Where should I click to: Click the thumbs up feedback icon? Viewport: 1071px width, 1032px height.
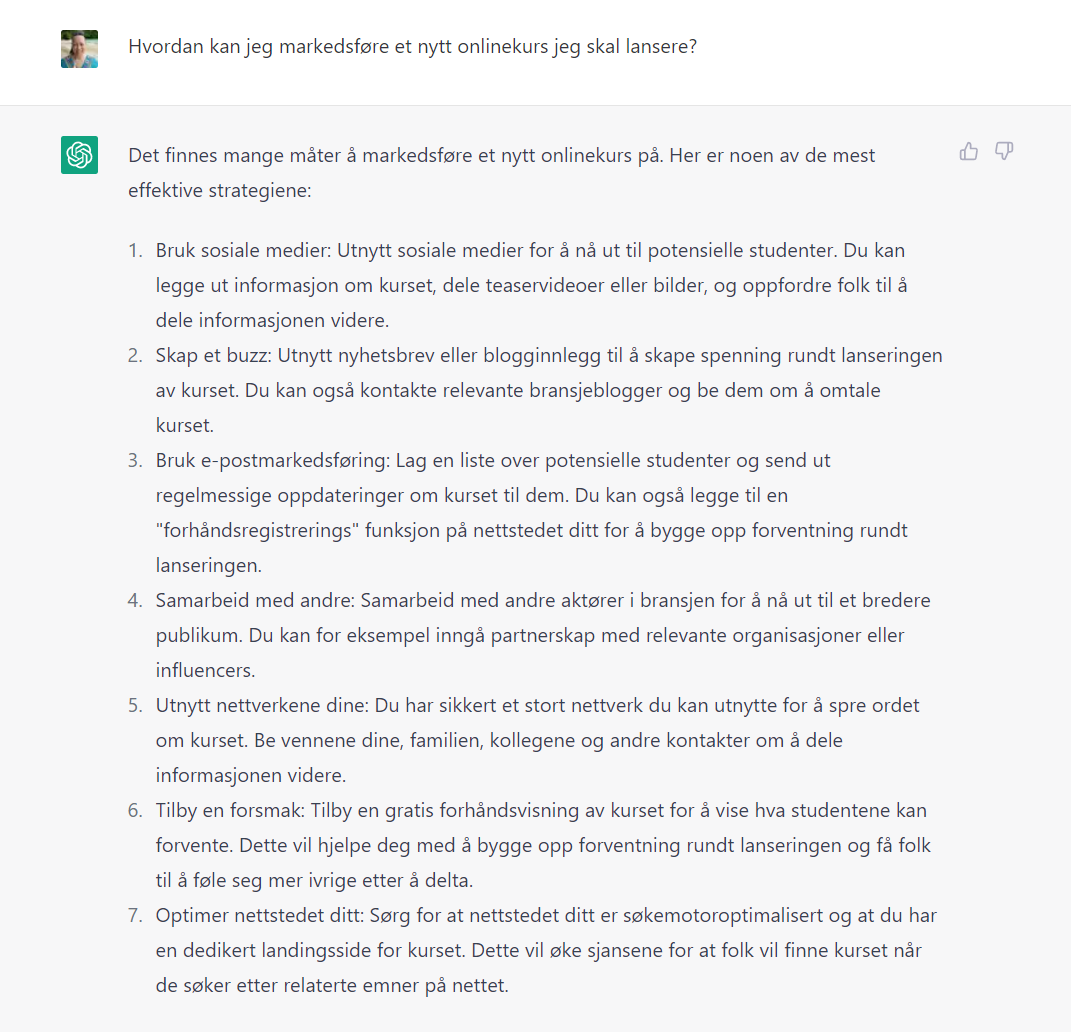coord(969,152)
